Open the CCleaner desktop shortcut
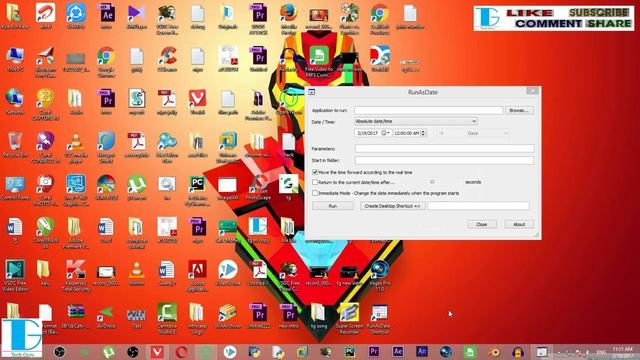The height and width of the screenshot is (360, 640). (x=167, y=60)
